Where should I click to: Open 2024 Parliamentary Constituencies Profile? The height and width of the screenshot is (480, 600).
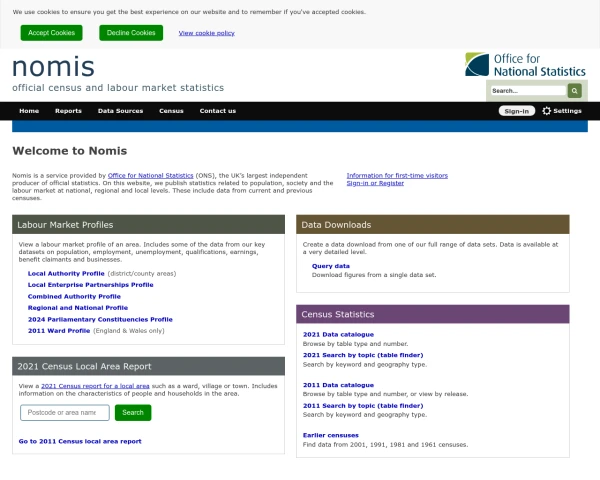click(100, 319)
